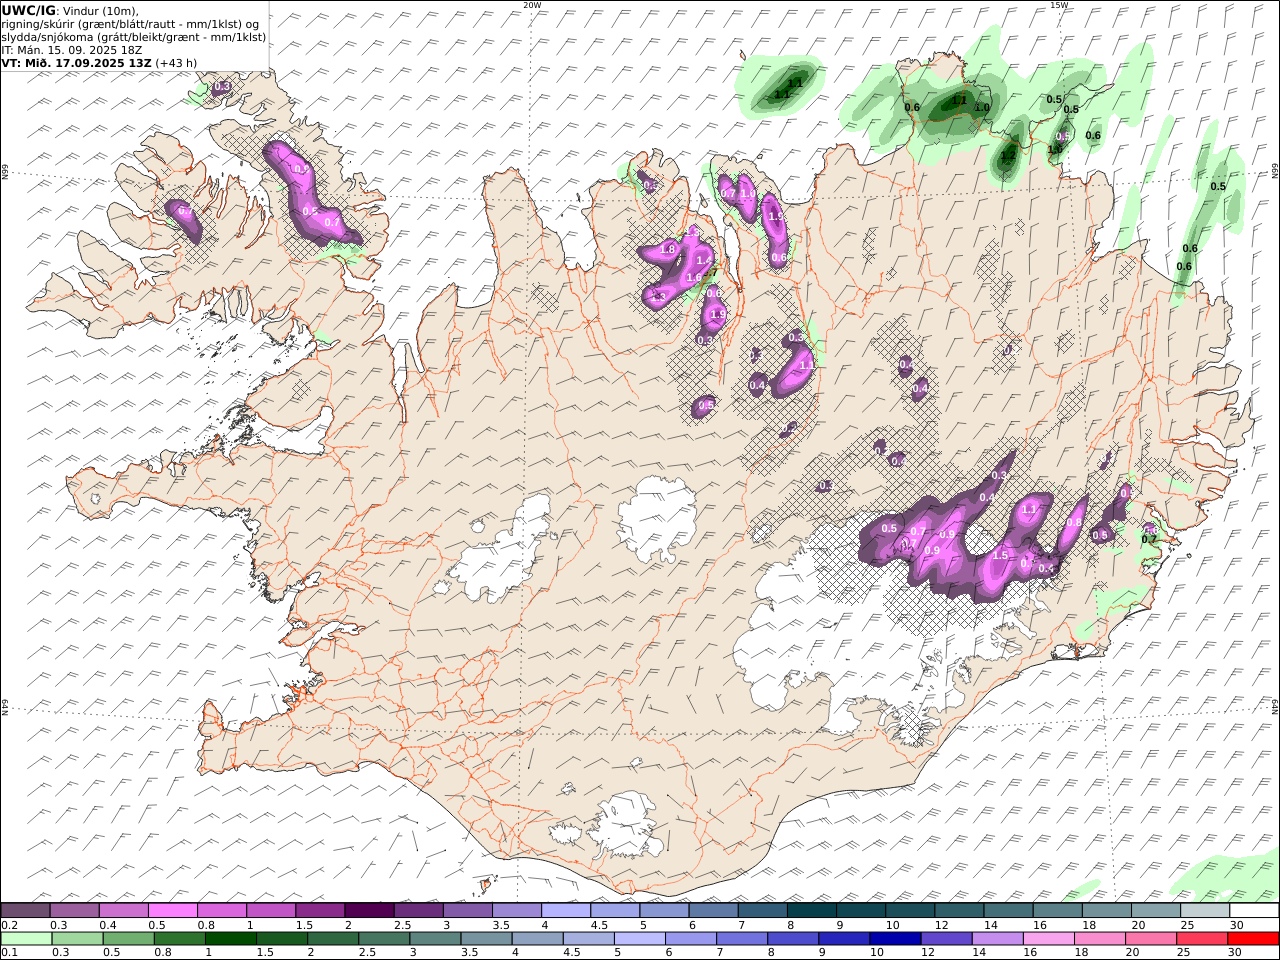
Task: Select the deep blue 10 swatch in lower legend
Action: point(894,939)
